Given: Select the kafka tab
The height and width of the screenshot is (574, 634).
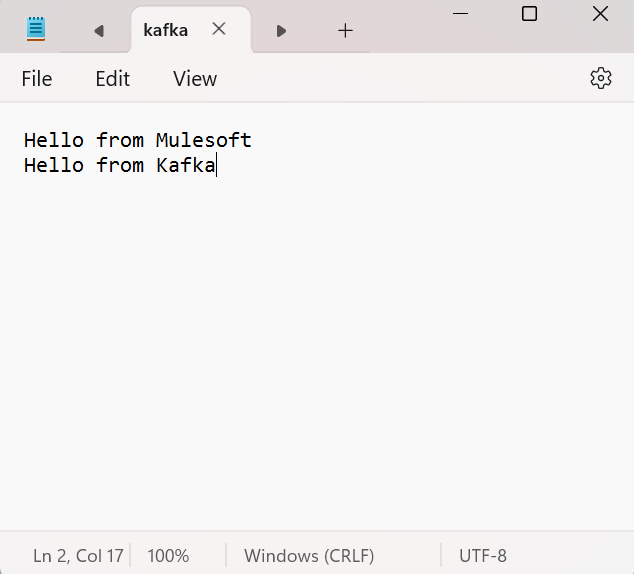Looking at the screenshot, I should (x=166, y=30).
